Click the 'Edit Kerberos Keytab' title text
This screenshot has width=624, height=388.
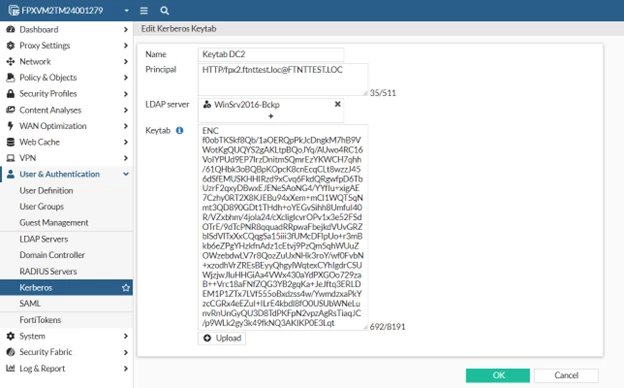[x=179, y=29]
